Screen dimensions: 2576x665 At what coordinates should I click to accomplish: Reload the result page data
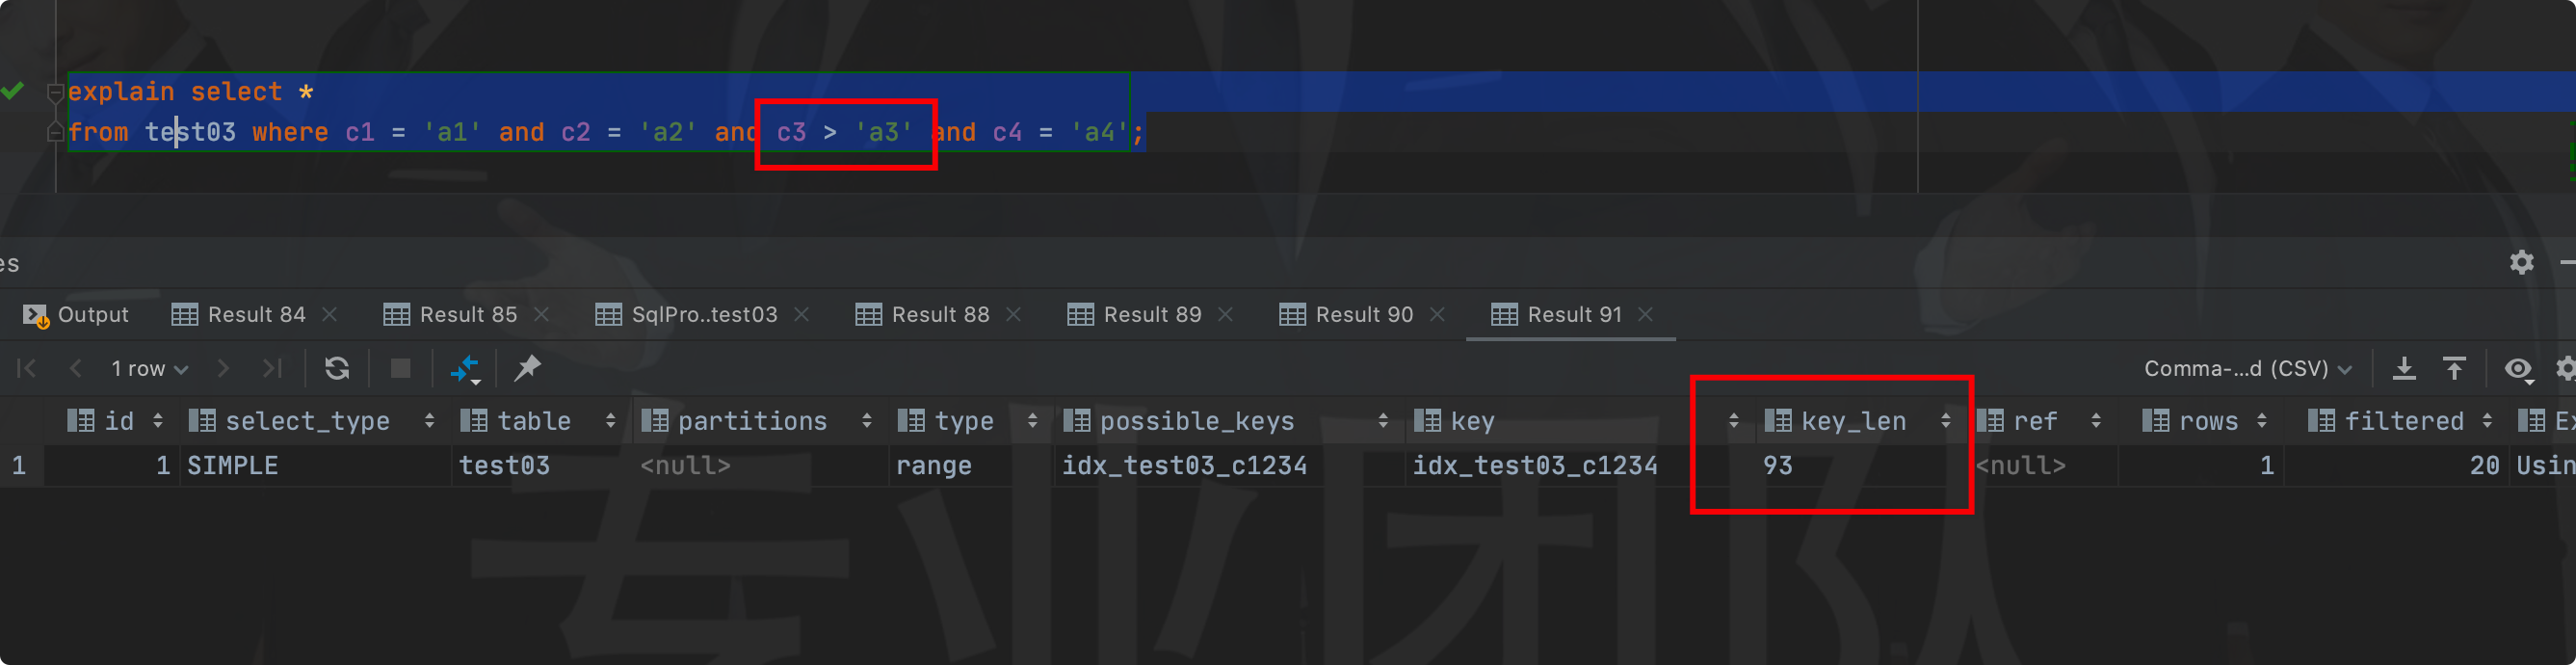337,369
